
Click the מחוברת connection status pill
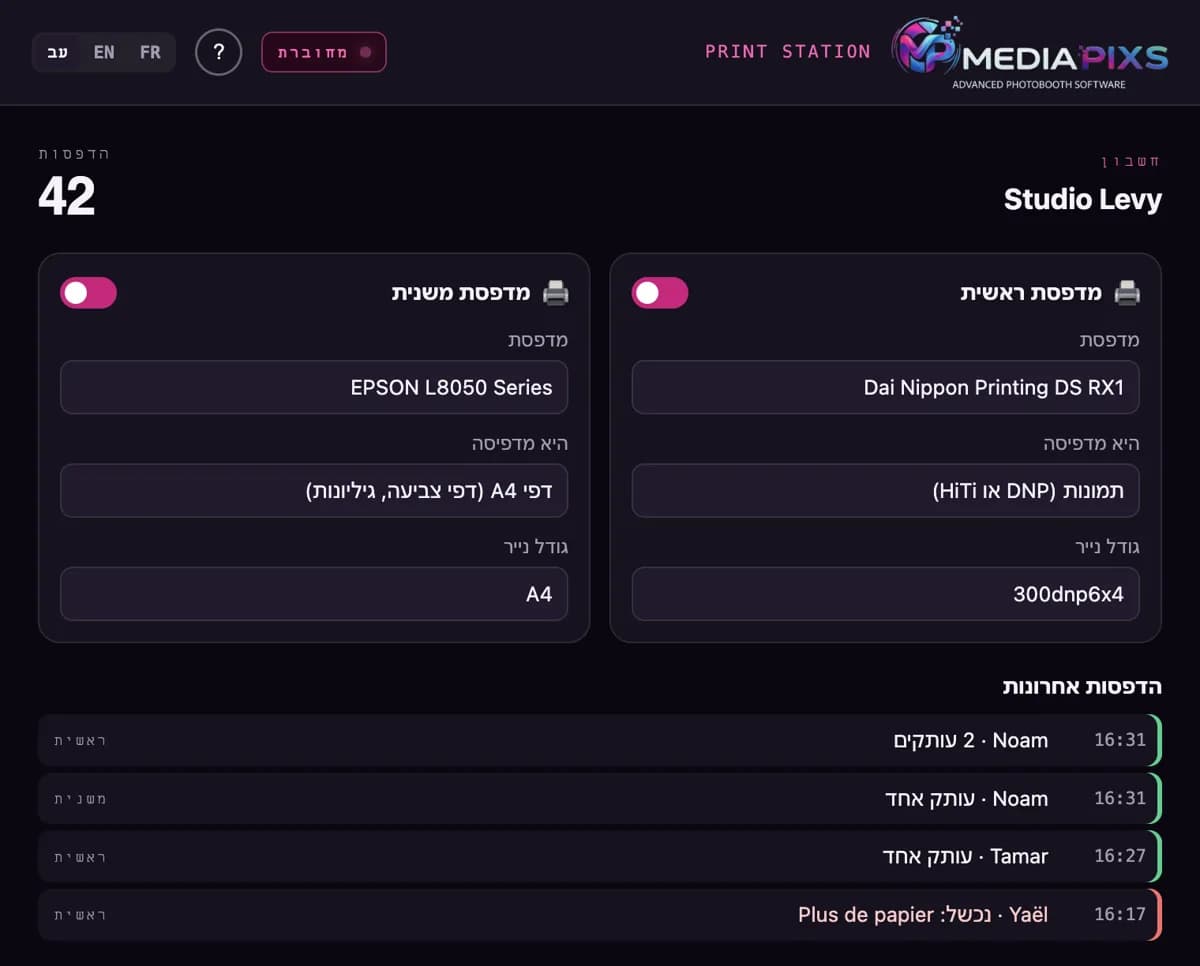pos(324,52)
